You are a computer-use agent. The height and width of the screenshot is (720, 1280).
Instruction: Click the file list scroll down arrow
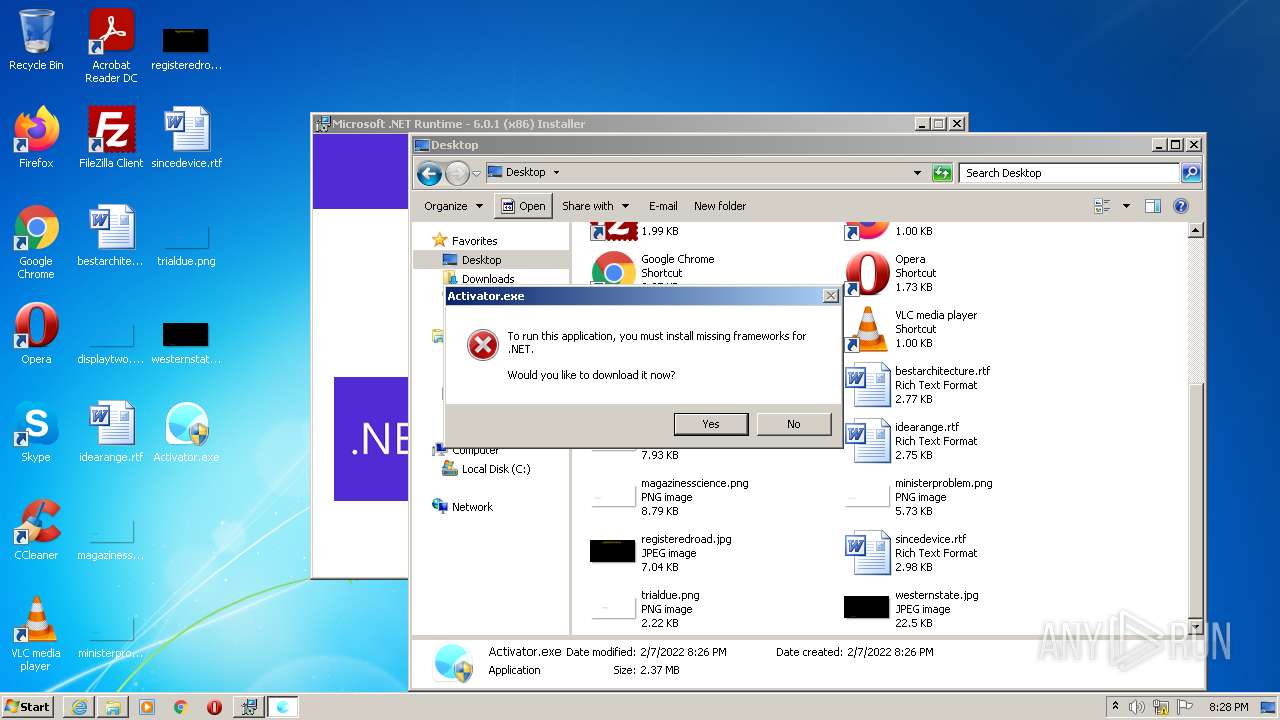pos(1195,627)
